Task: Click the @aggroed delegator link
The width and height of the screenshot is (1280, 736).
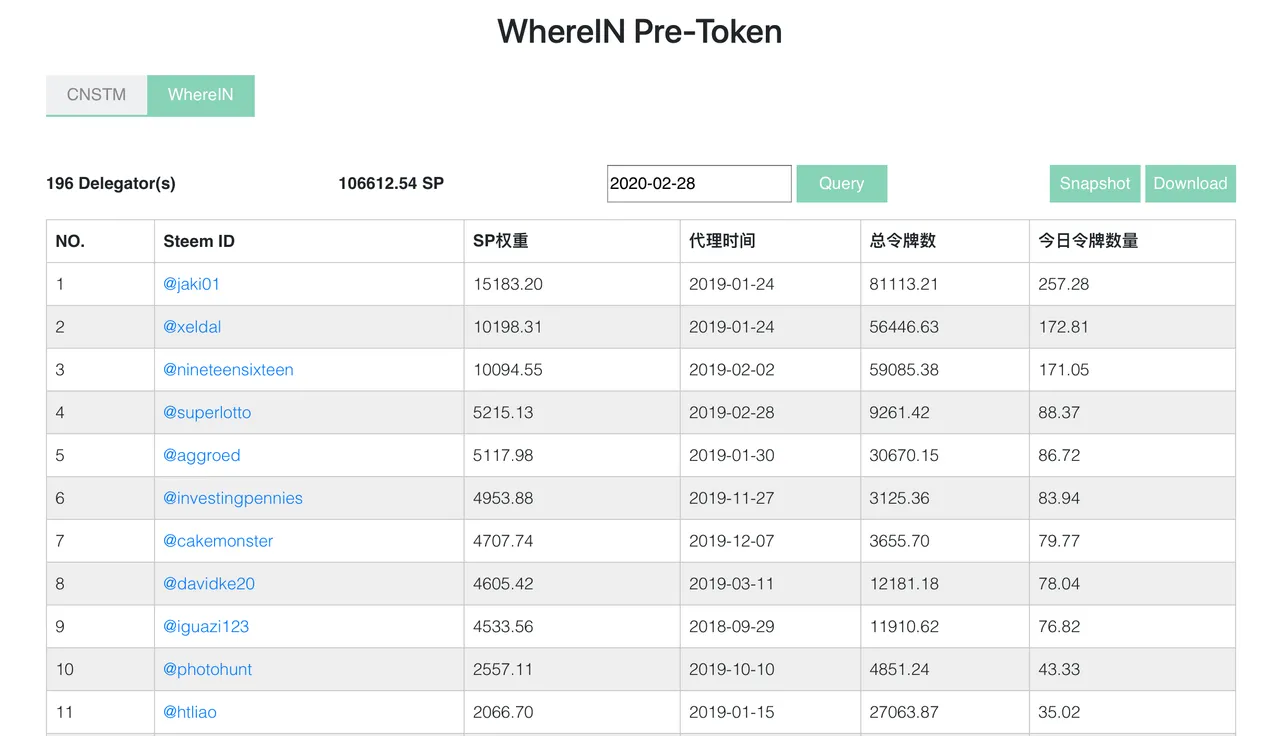Action: 201,455
